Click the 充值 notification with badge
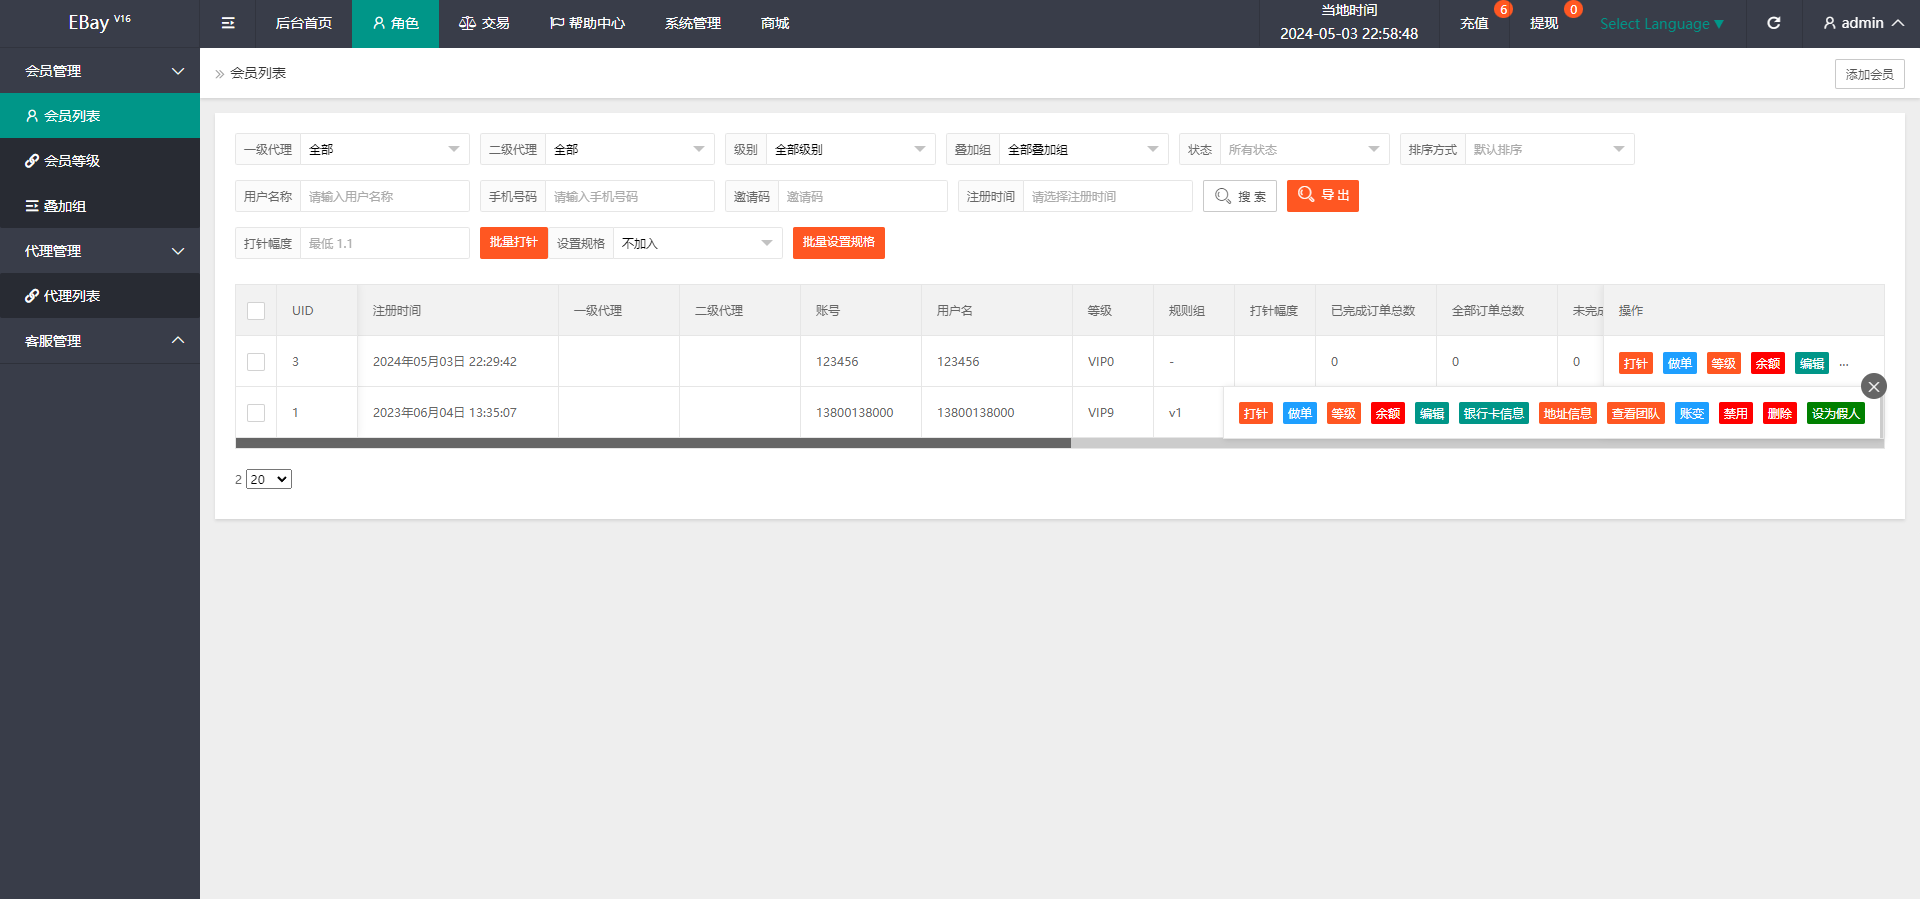The height and width of the screenshot is (899, 1920). coord(1474,23)
